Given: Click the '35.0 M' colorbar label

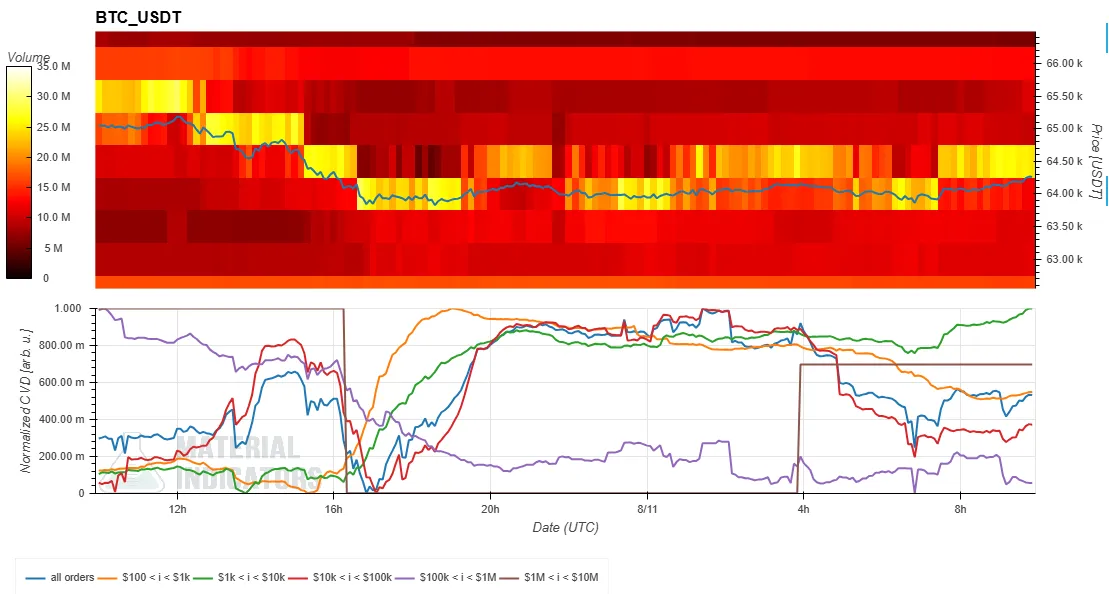Looking at the screenshot, I should click(x=54, y=66).
